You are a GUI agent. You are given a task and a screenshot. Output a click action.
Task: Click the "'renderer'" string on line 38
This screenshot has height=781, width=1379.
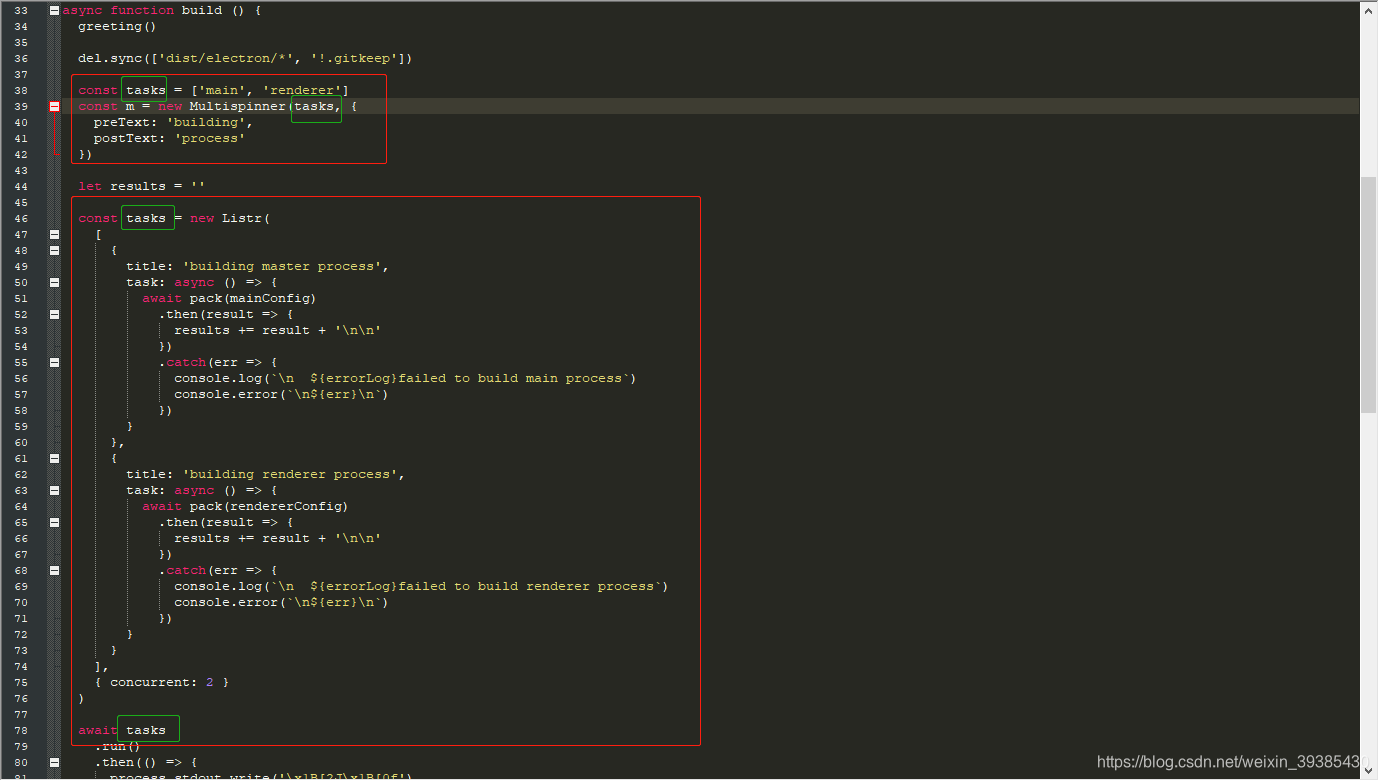point(302,90)
